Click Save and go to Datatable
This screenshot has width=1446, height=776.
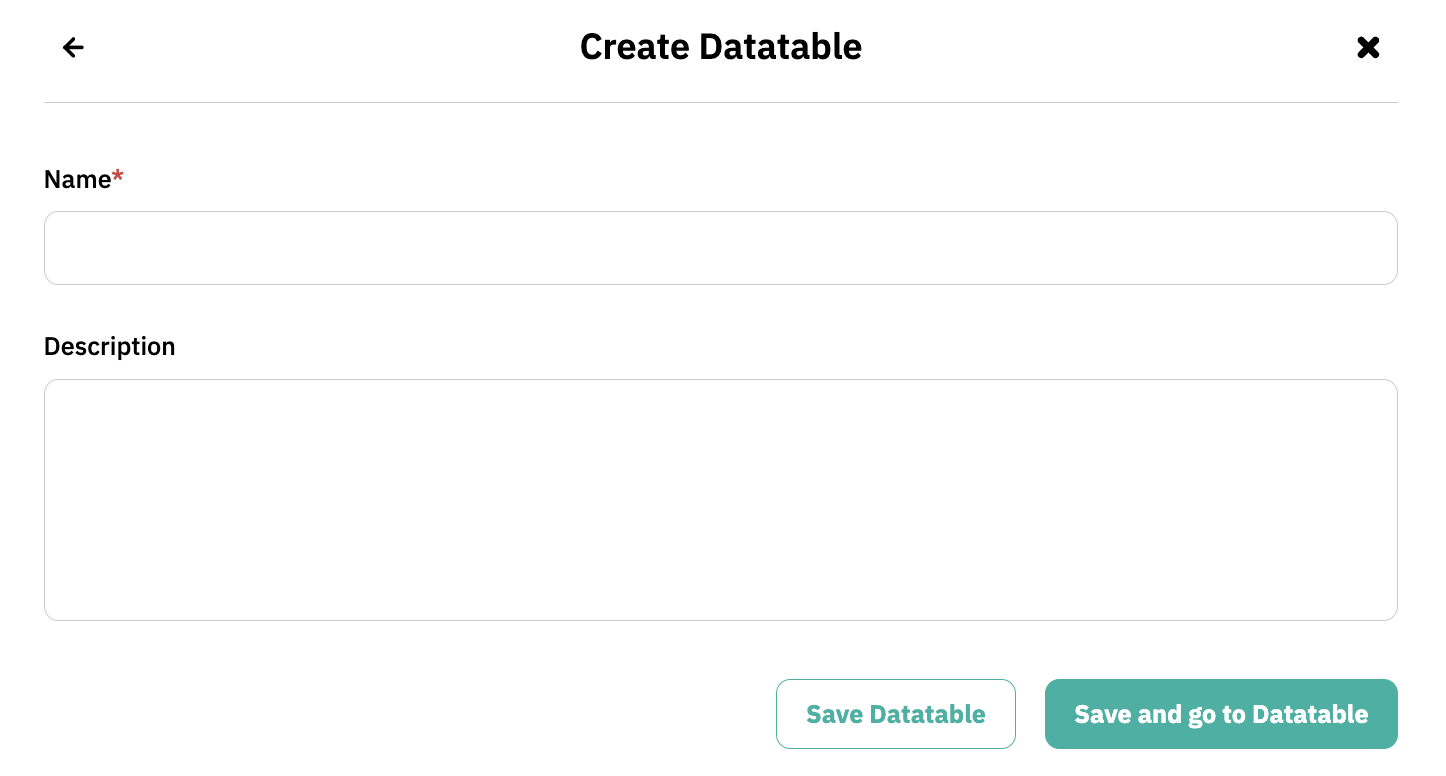(1221, 714)
